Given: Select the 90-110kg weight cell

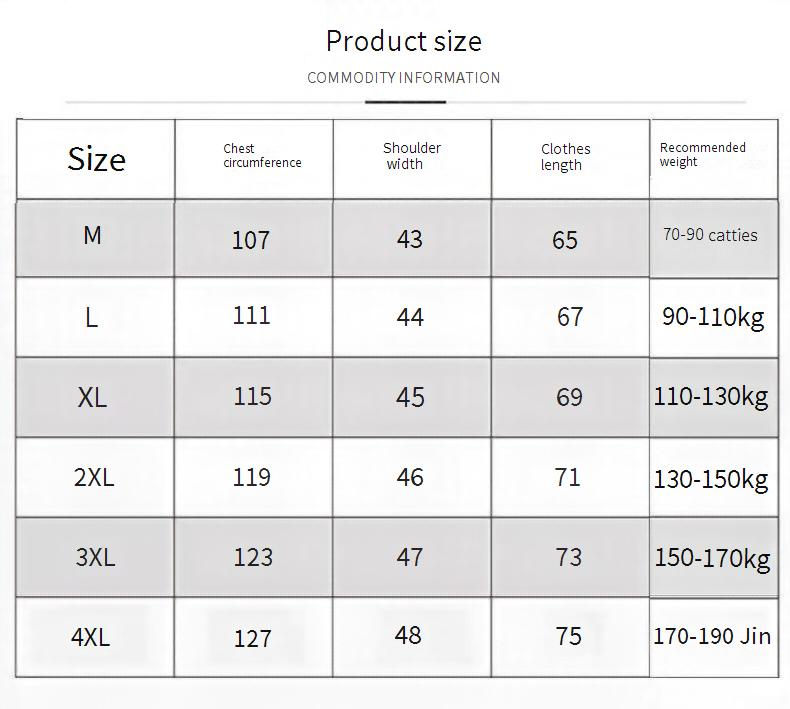Looking at the screenshot, I should pyautogui.click(x=712, y=317).
